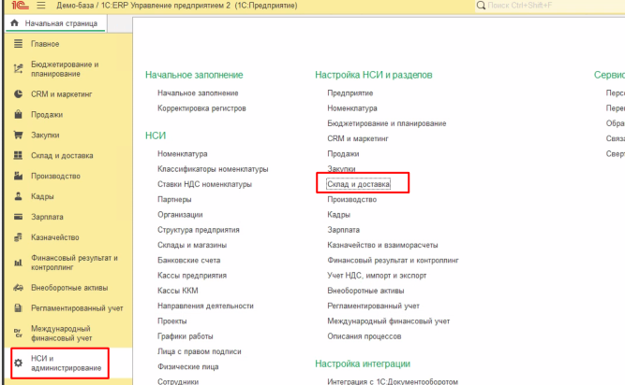Screen dimensions: 625x385
Task: Open Международный финансовый учет settings link
Action: (x=388, y=321)
